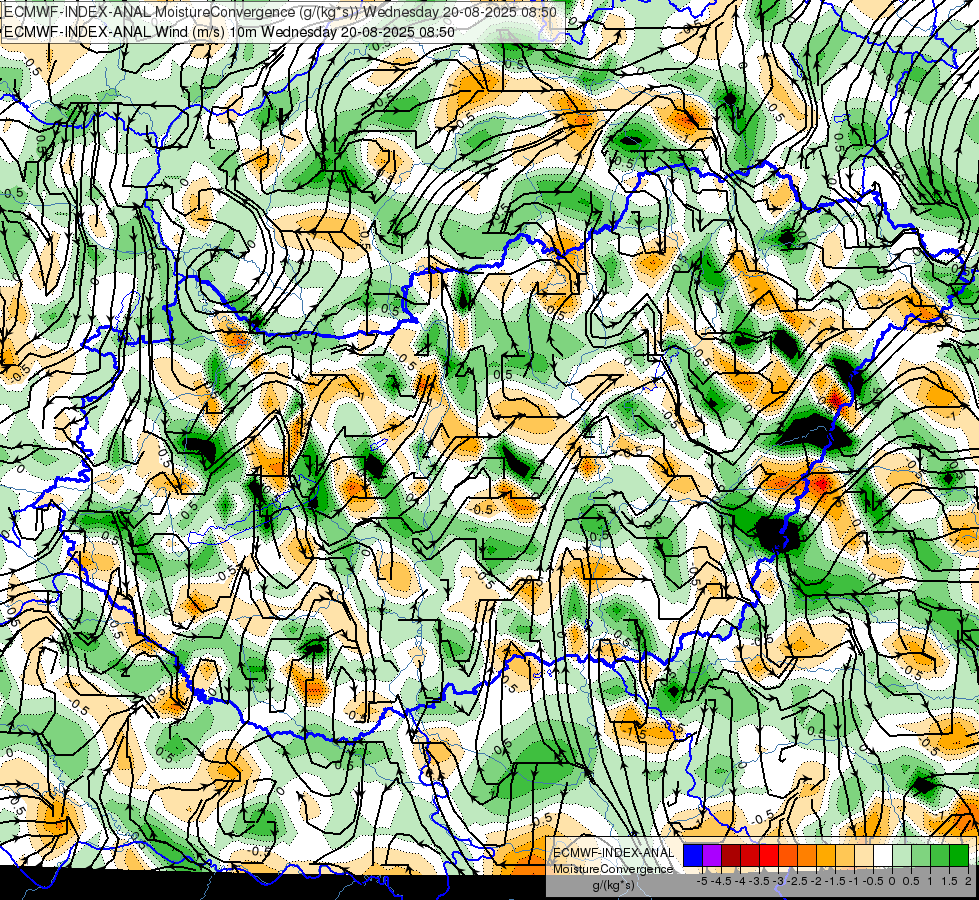979x900 pixels.
Task: Select the bright red swatch between -3.5 and -3
Action: (769, 856)
